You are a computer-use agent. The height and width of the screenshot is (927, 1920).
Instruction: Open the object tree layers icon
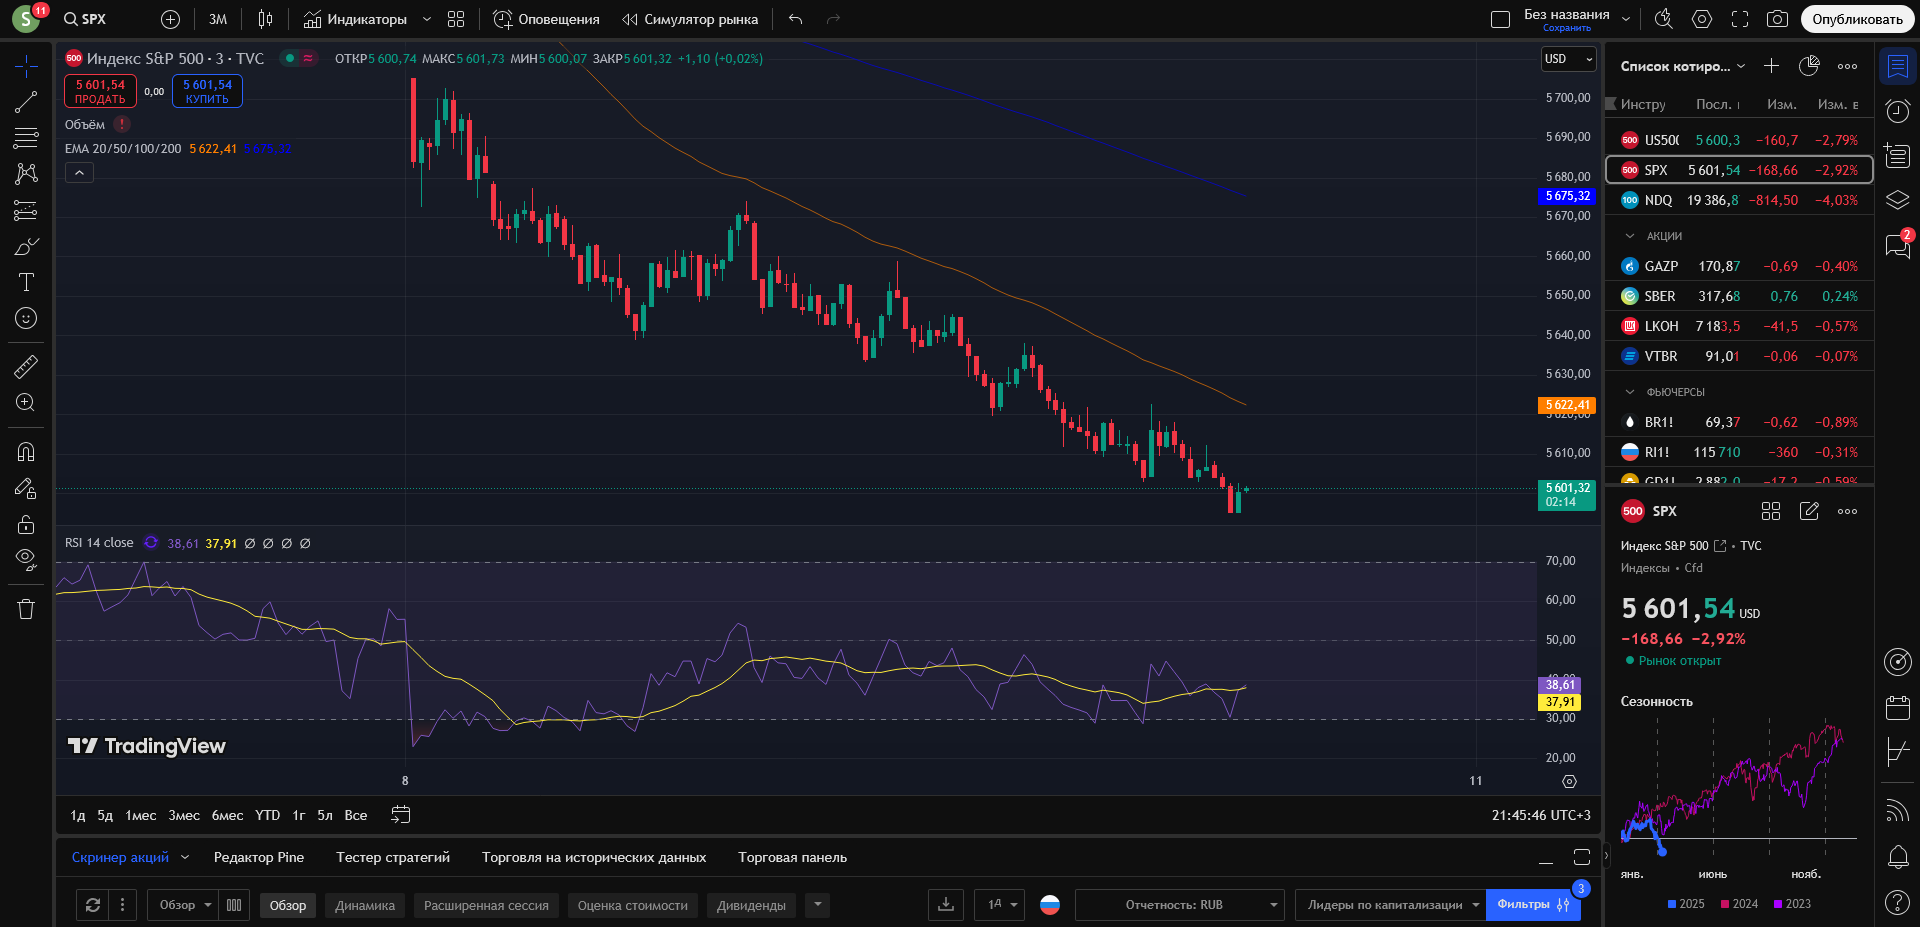1897,200
